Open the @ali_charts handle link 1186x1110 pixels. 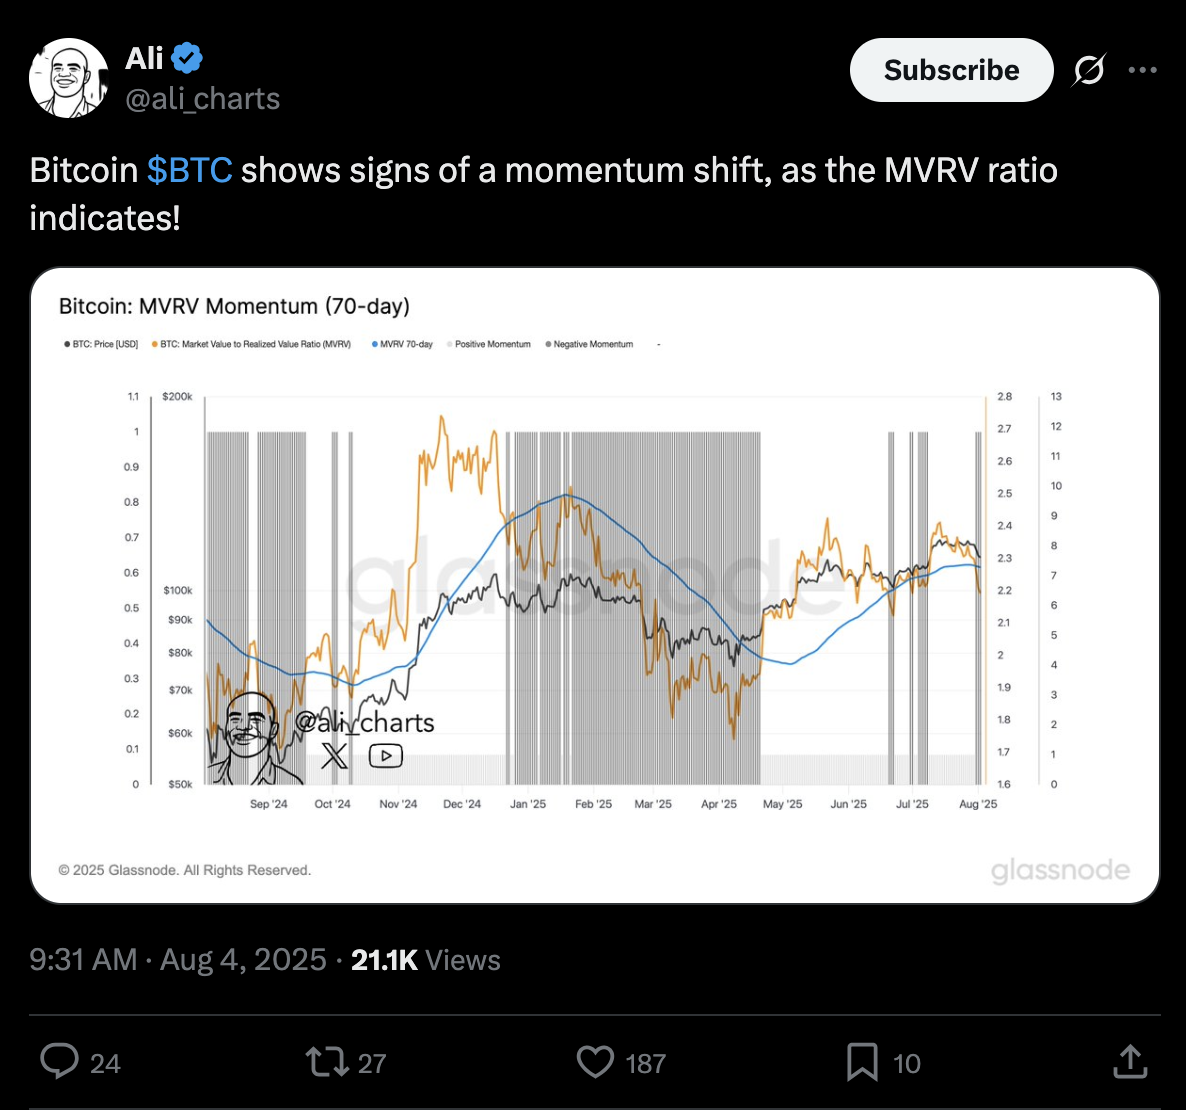pyautogui.click(x=203, y=99)
